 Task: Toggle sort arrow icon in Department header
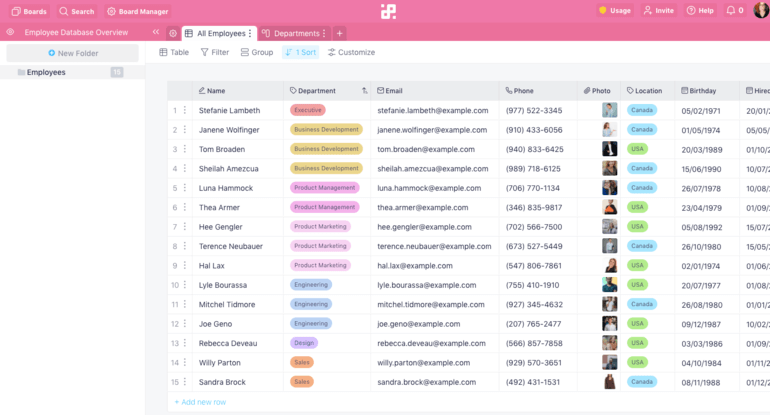[364, 91]
